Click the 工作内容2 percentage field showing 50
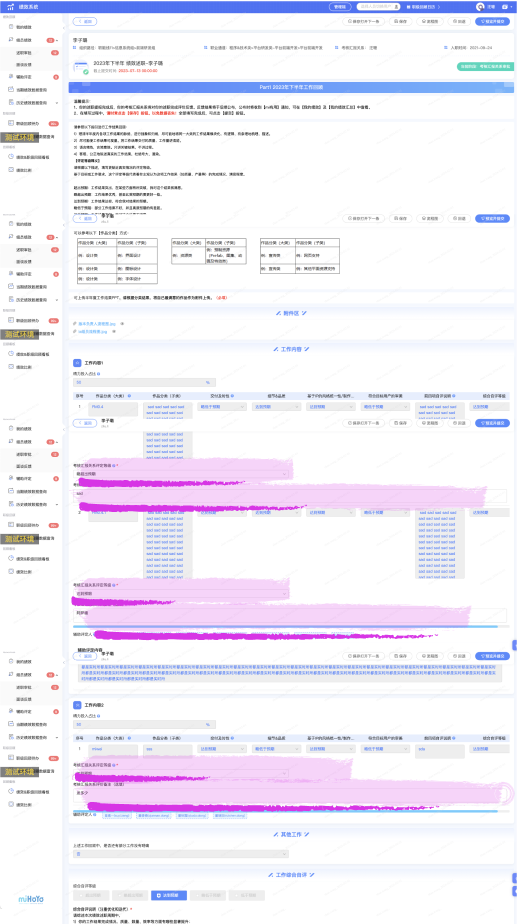The width and height of the screenshot is (518, 924). pyautogui.click(x=144, y=724)
